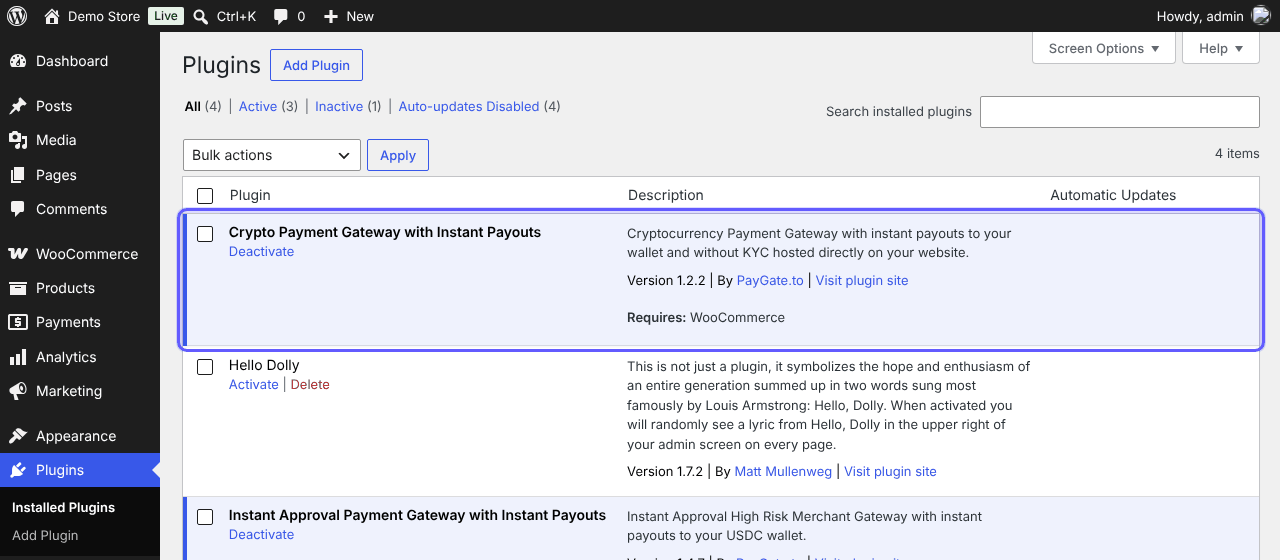1280x560 pixels.
Task: Click the Demo Store site name
Action: click(104, 17)
